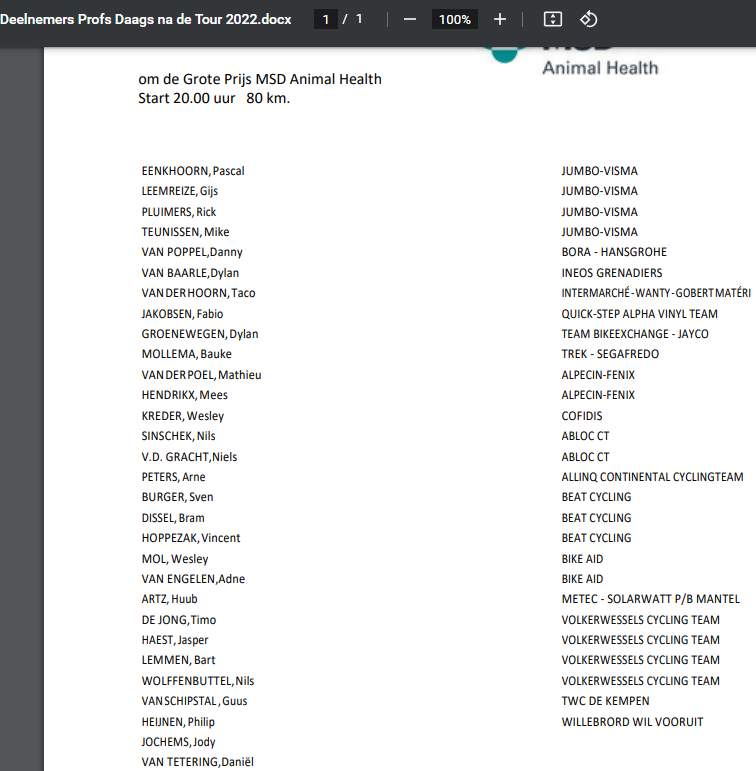Click rider name VAN POPPEL, Danny
Viewport: 756px width, 771px height.
tap(192, 252)
